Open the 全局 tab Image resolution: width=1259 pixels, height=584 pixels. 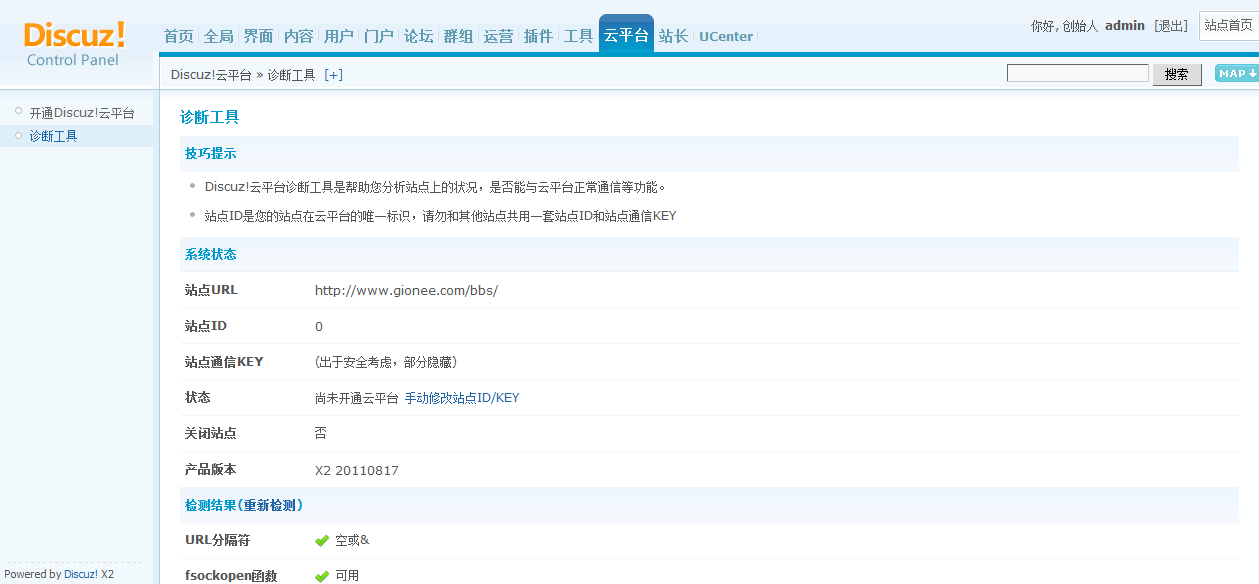(x=218, y=36)
